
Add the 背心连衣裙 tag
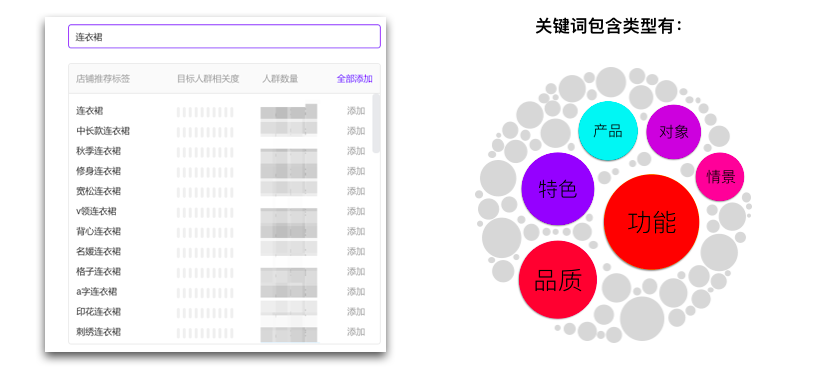click(x=356, y=231)
